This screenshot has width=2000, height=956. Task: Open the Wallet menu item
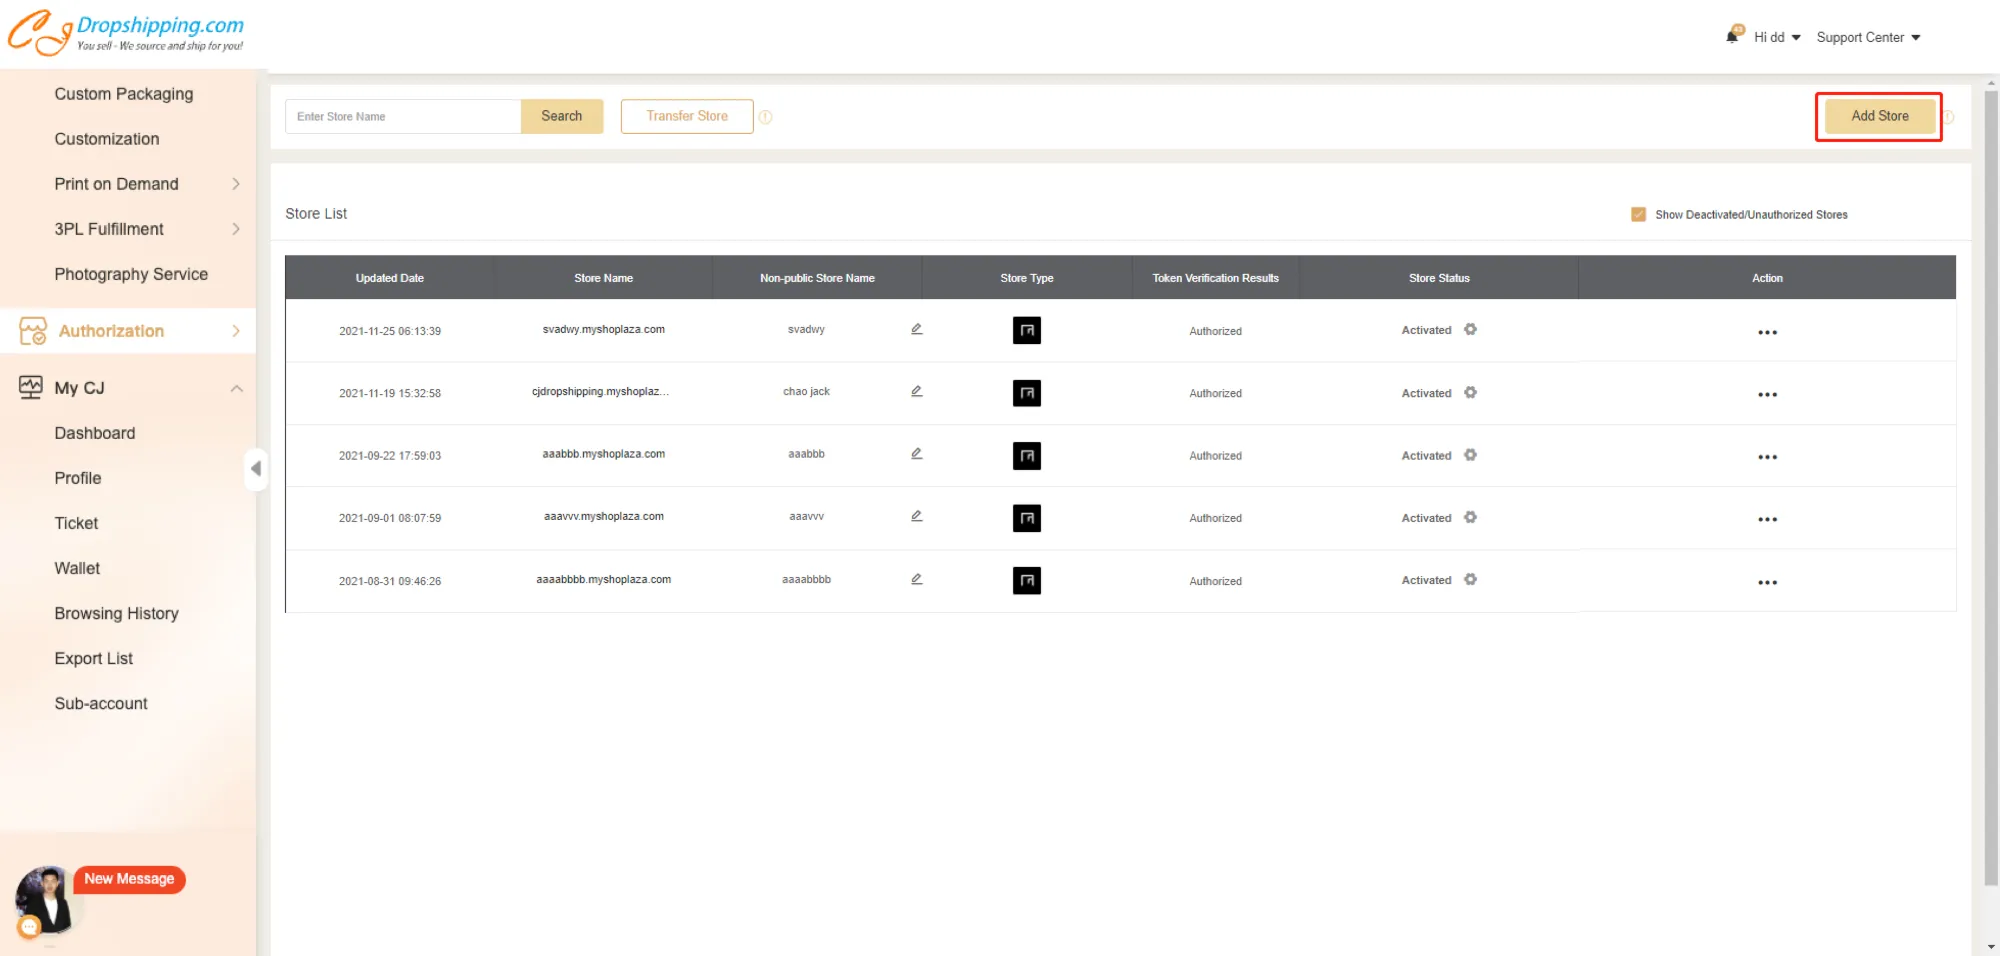click(x=77, y=568)
